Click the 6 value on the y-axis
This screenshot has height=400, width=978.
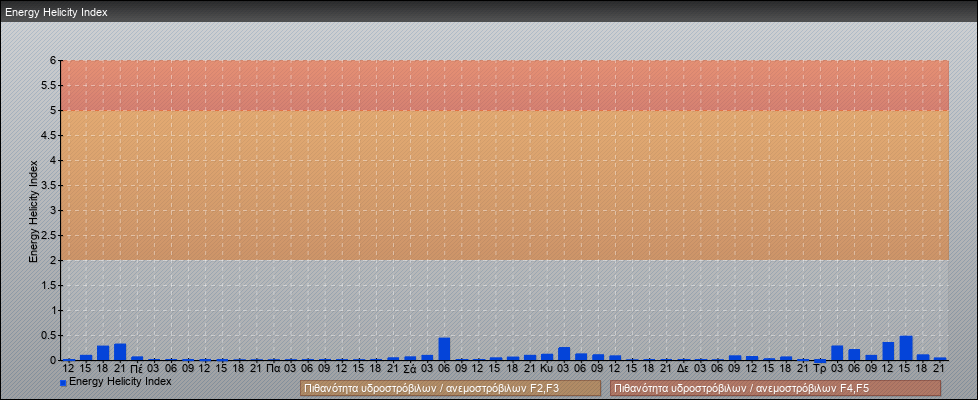(54, 61)
